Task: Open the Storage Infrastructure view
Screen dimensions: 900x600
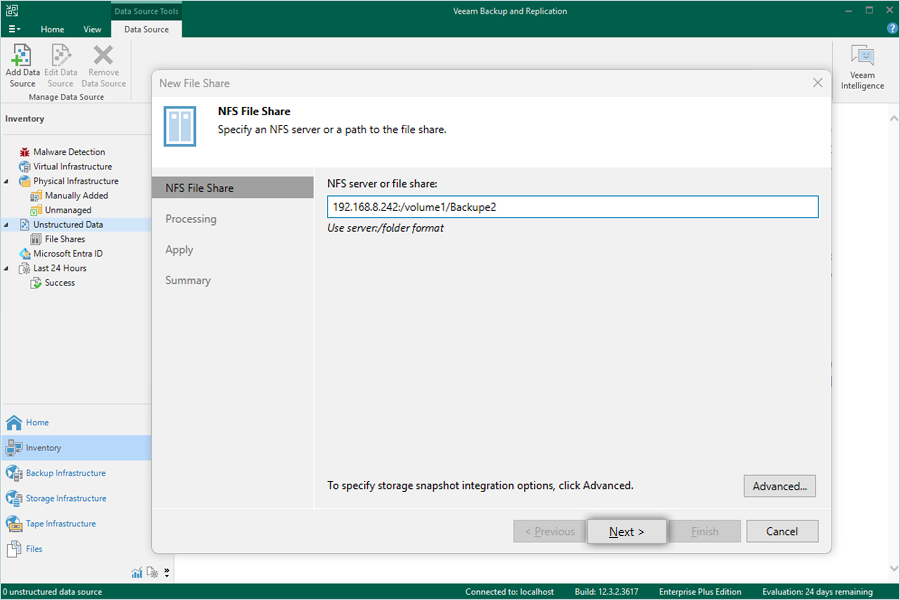Action: point(66,498)
